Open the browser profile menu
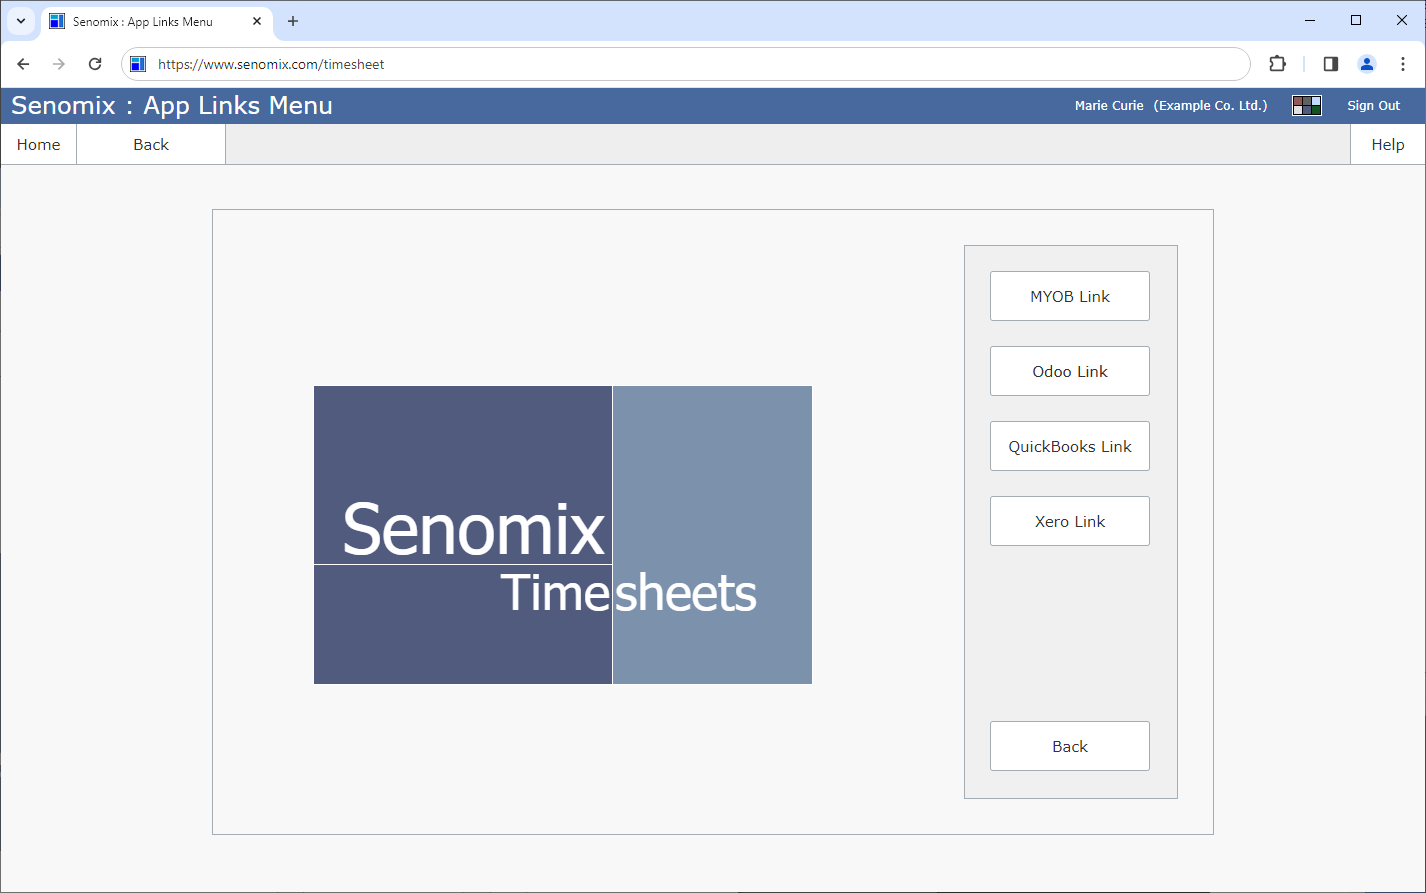 1367,64
